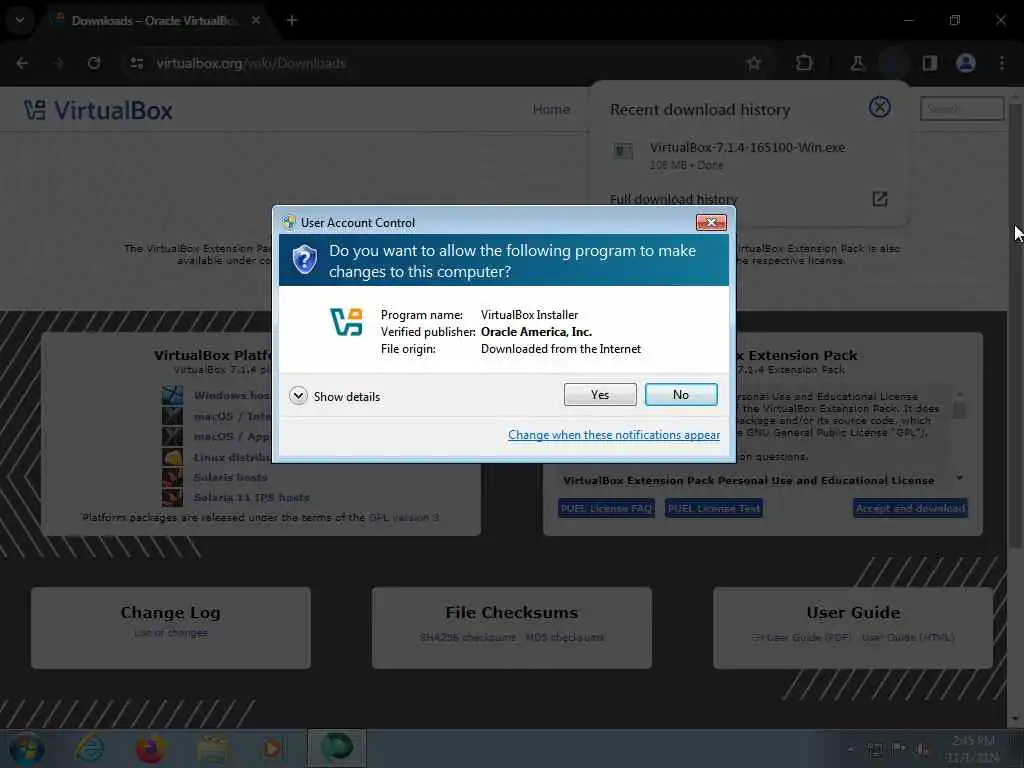
Task: Click the VirtualBox Installer program icon
Action: point(346,322)
